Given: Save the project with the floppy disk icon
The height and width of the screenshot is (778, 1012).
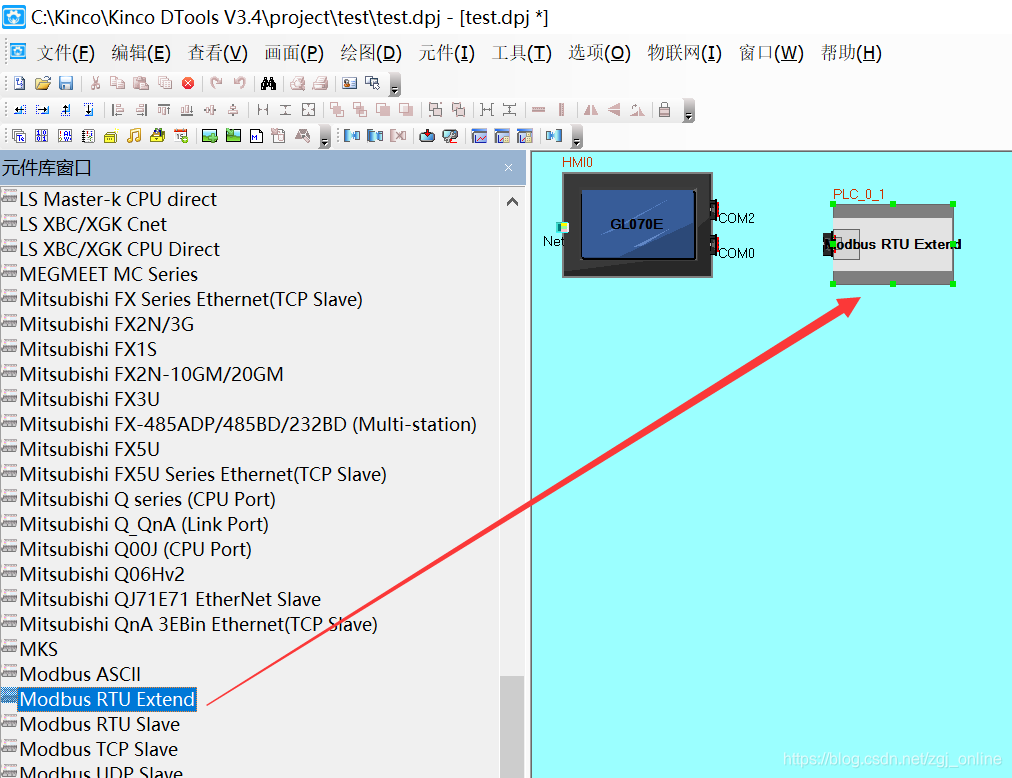Looking at the screenshot, I should (x=66, y=83).
